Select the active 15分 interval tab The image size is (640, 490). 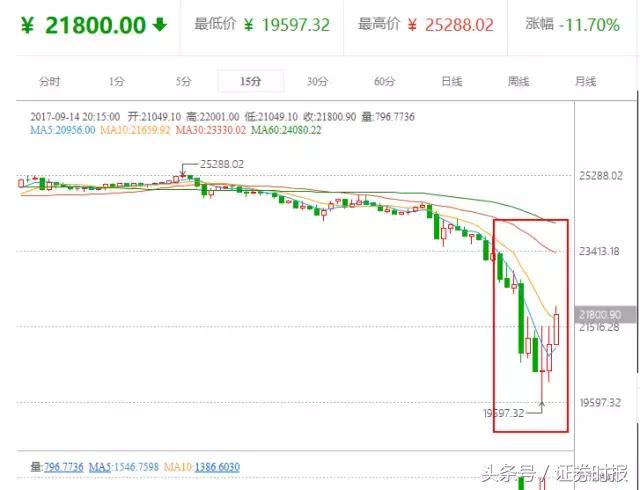pos(250,81)
